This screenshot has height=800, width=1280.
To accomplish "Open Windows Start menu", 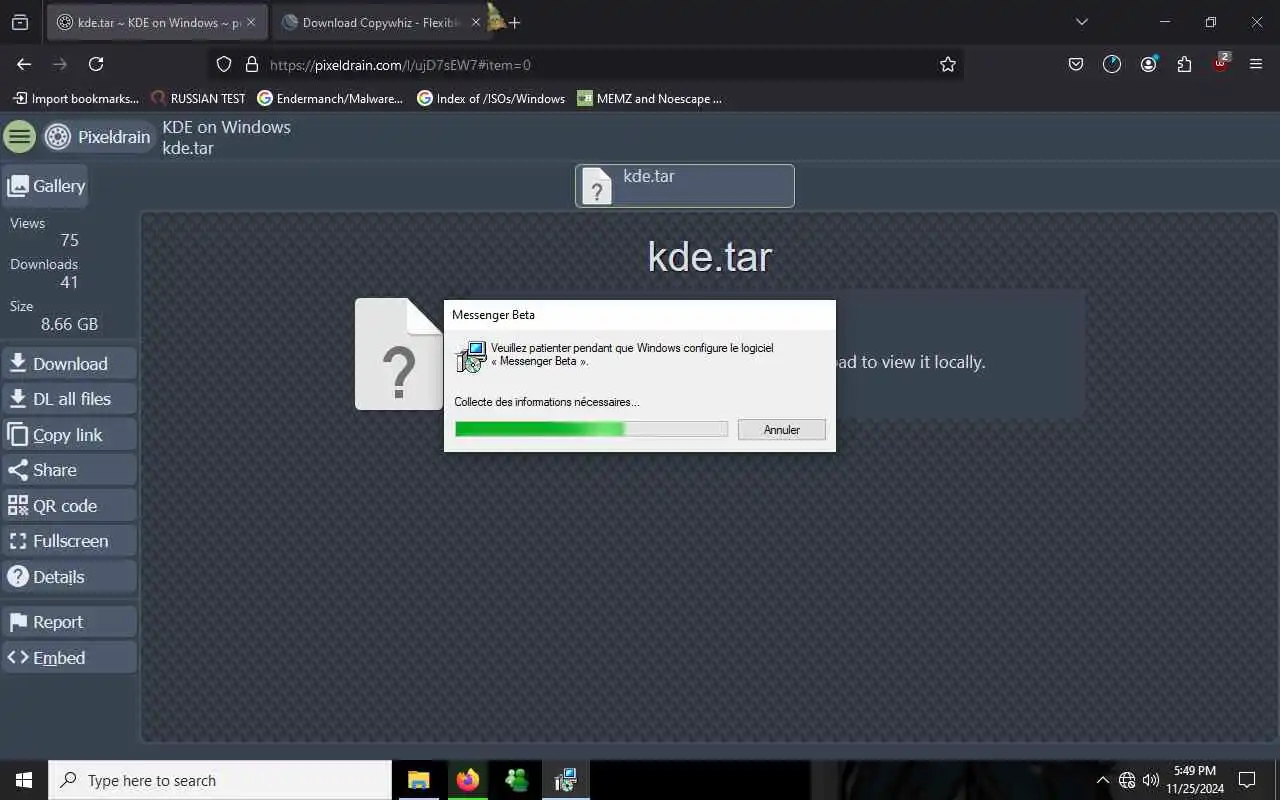I will pos(24,780).
